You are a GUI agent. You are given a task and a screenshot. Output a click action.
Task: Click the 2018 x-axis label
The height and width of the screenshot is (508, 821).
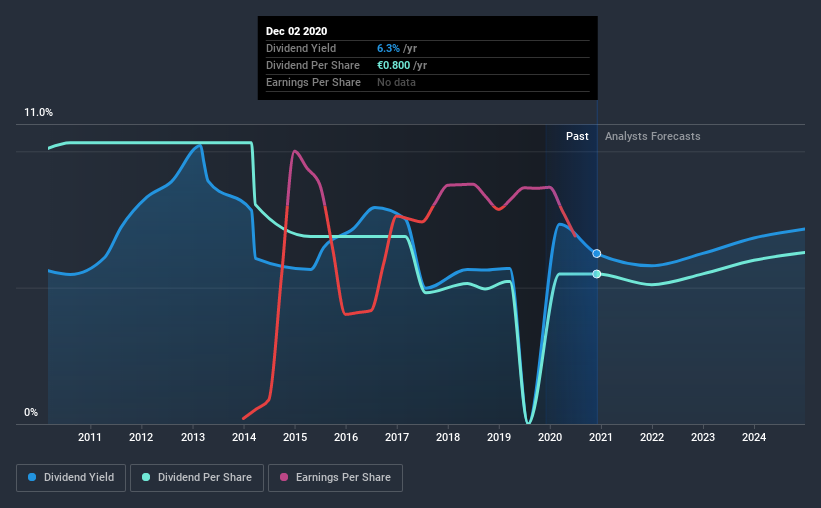tap(448, 437)
